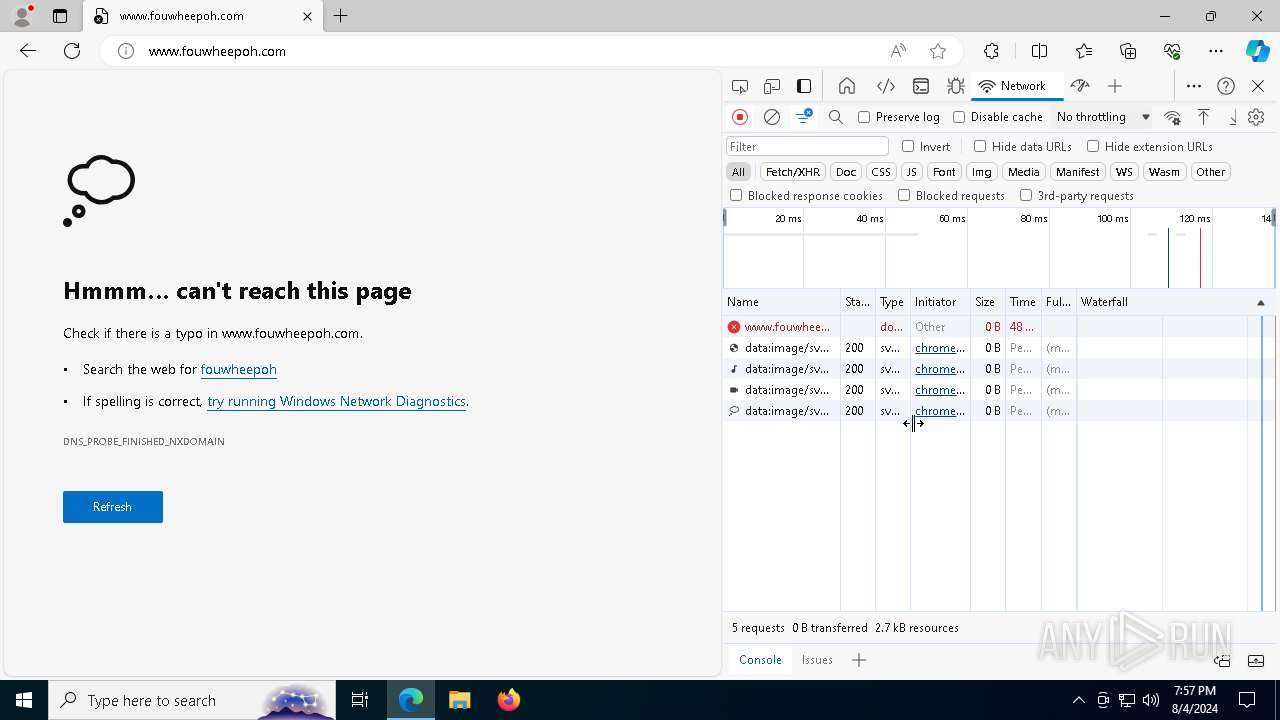Select the All request type filter
The height and width of the screenshot is (720, 1280).
[738, 172]
